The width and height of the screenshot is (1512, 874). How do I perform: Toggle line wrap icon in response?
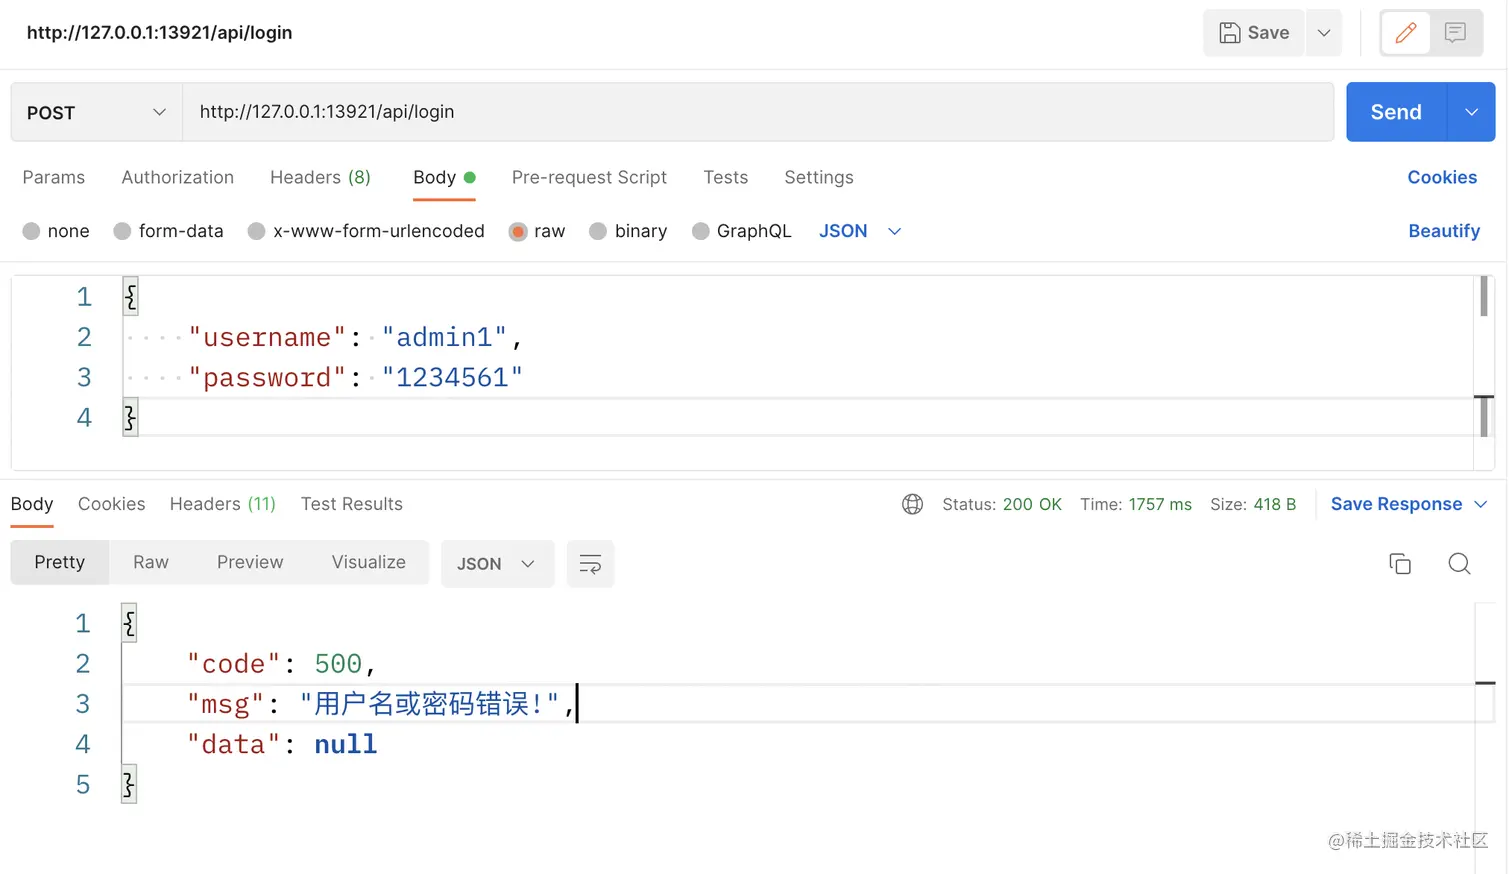pyautogui.click(x=590, y=564)
